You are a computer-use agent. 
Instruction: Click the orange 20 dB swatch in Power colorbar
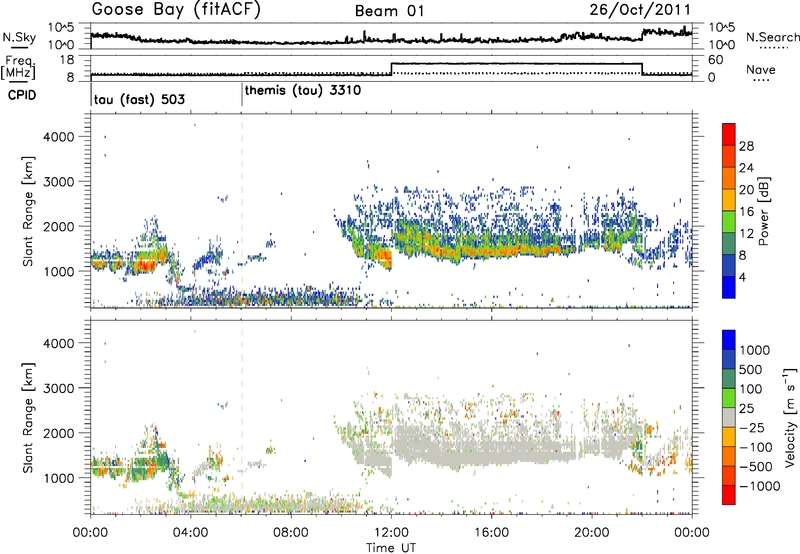click(x=729, y=177)
